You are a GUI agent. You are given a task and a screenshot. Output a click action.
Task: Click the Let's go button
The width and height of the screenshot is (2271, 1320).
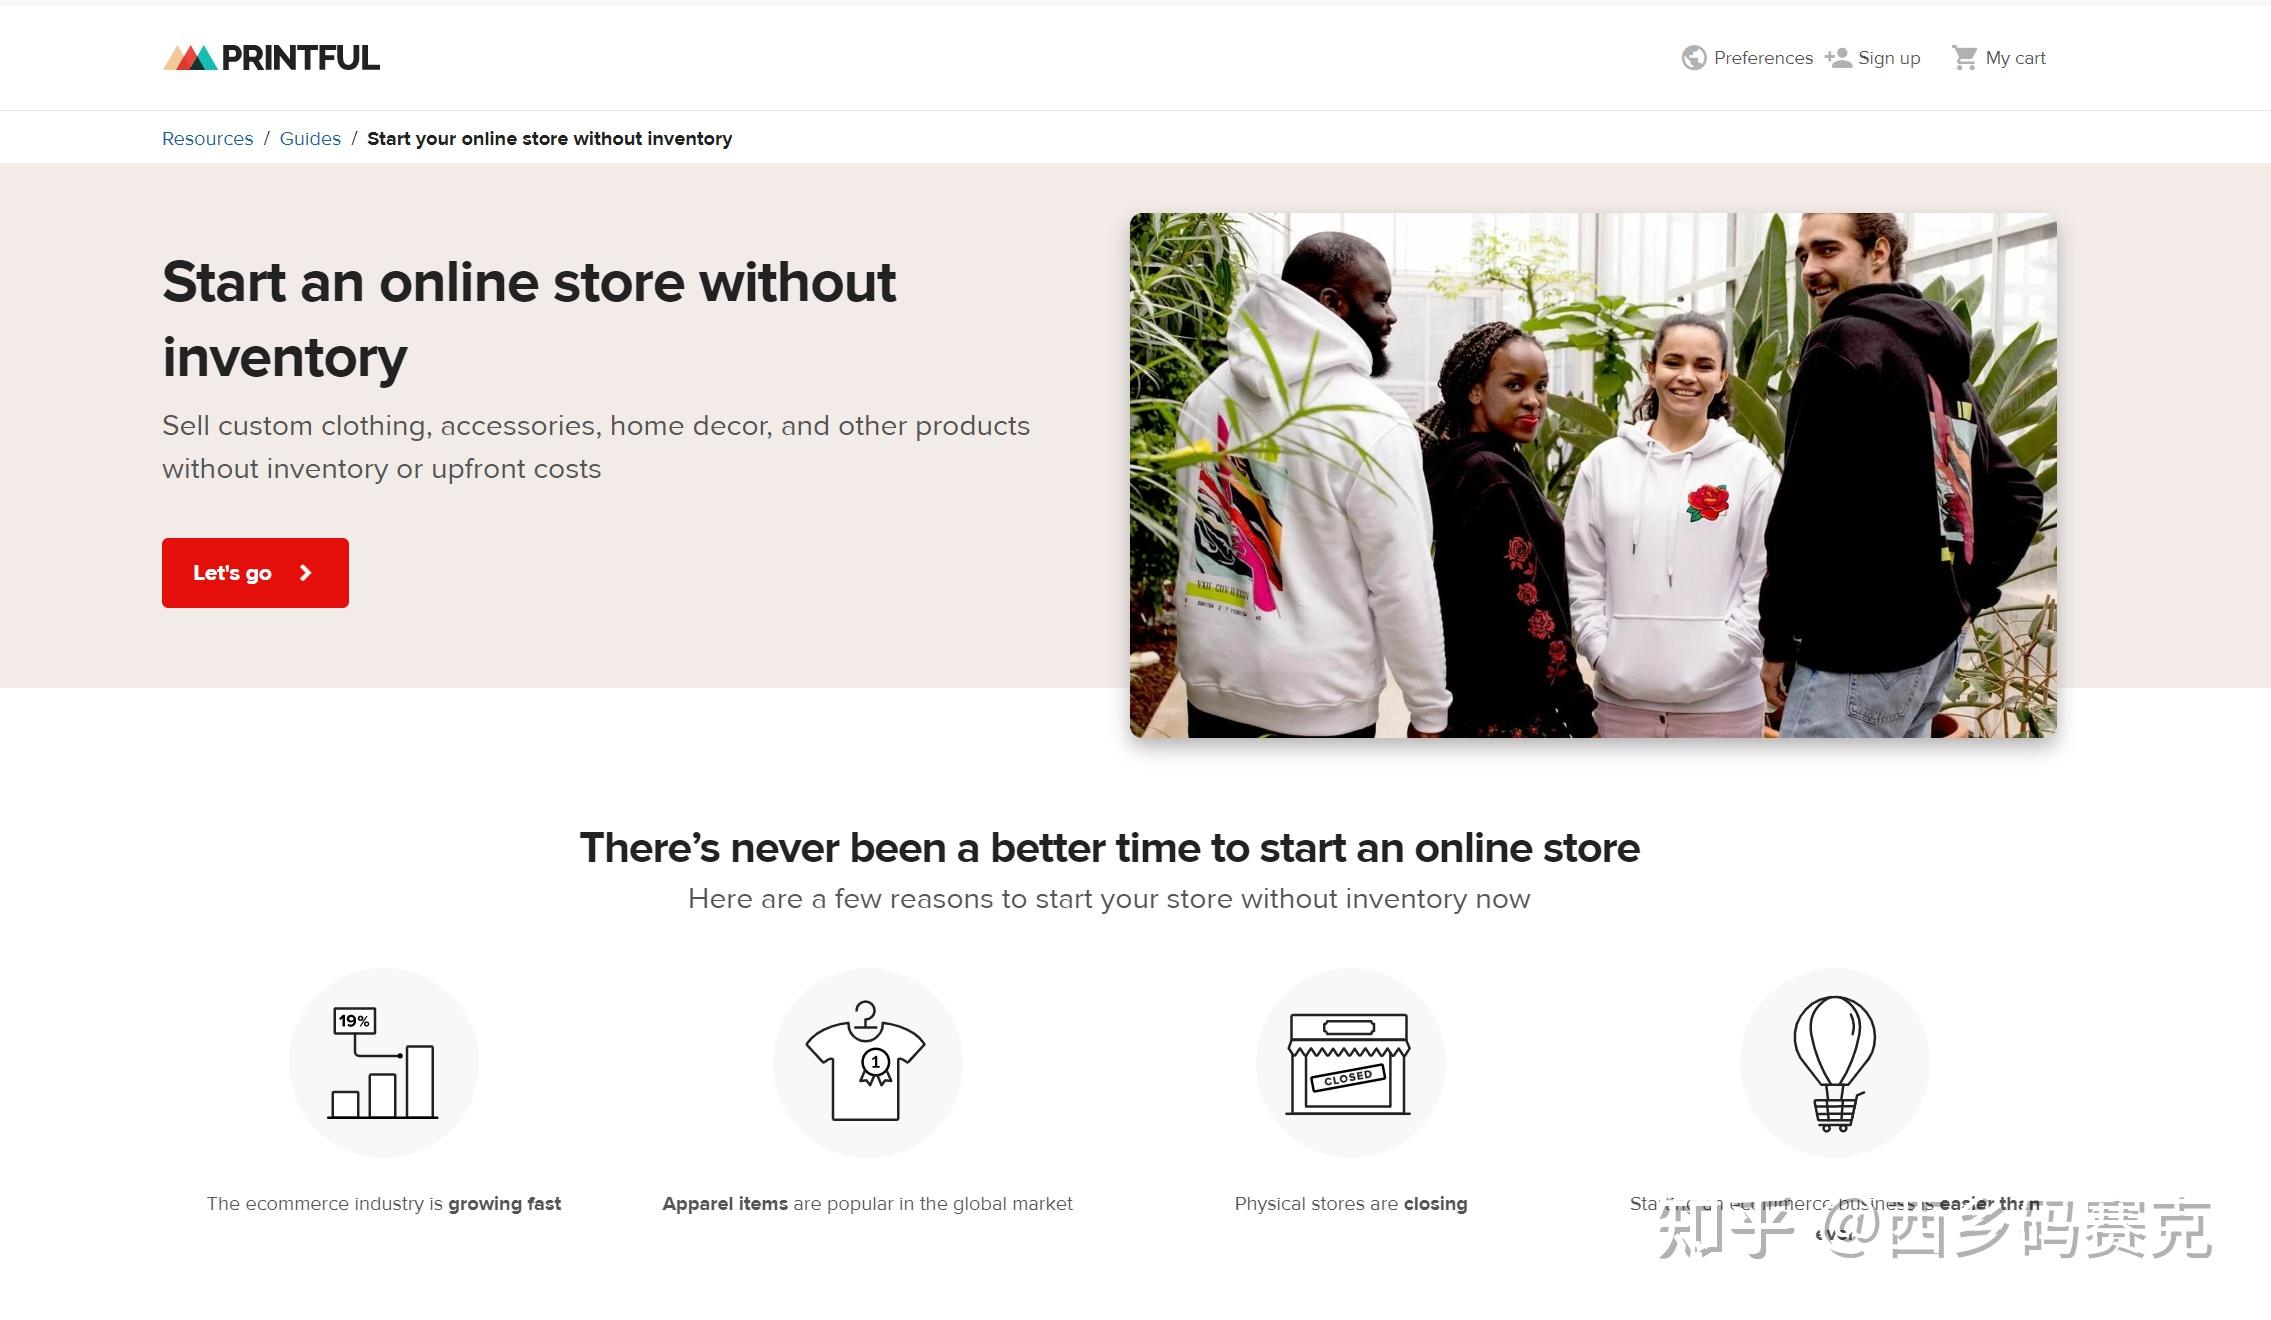pos(255,573)
